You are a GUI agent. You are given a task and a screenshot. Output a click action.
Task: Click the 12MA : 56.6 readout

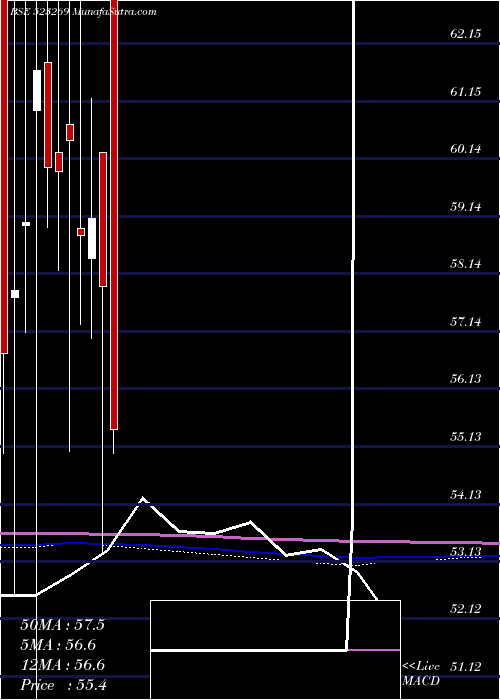click(62, 665)
